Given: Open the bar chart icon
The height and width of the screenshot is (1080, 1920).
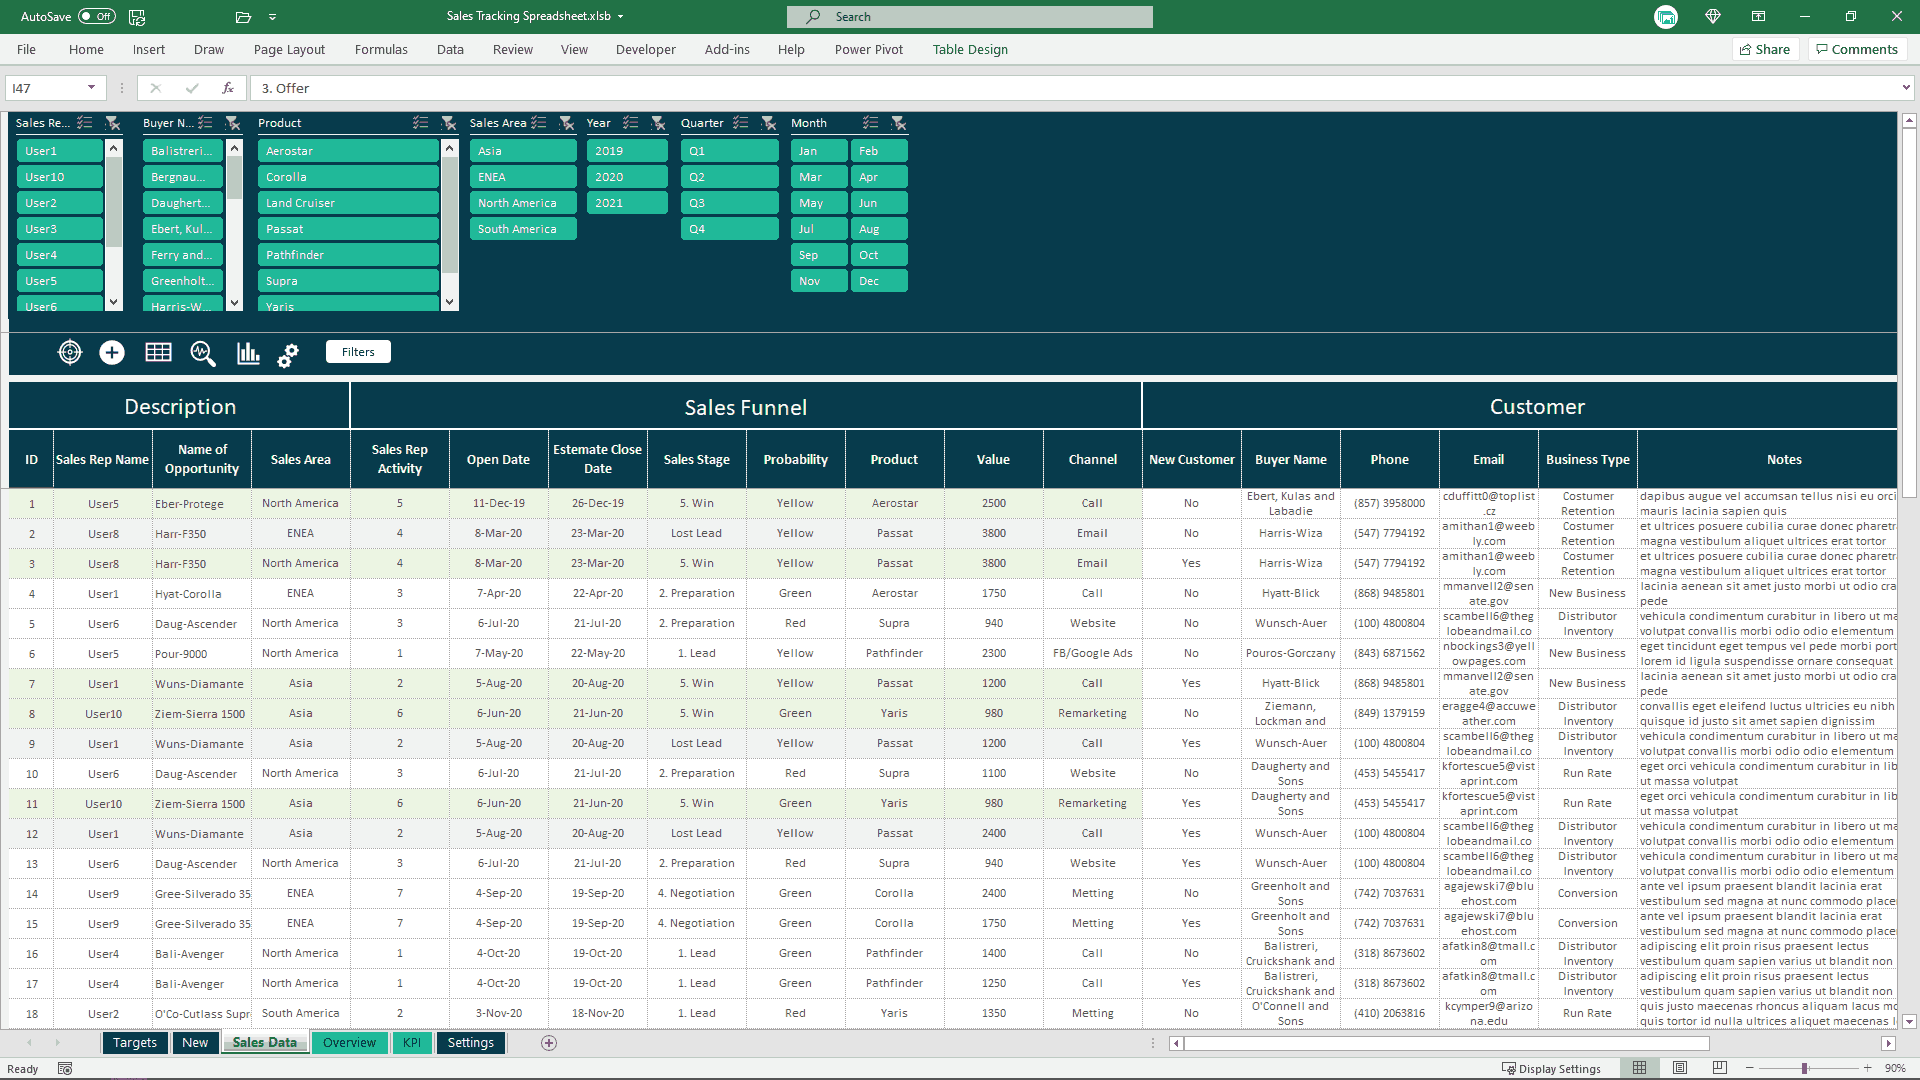Looking at the screenshot, I should tap(248, 353).
